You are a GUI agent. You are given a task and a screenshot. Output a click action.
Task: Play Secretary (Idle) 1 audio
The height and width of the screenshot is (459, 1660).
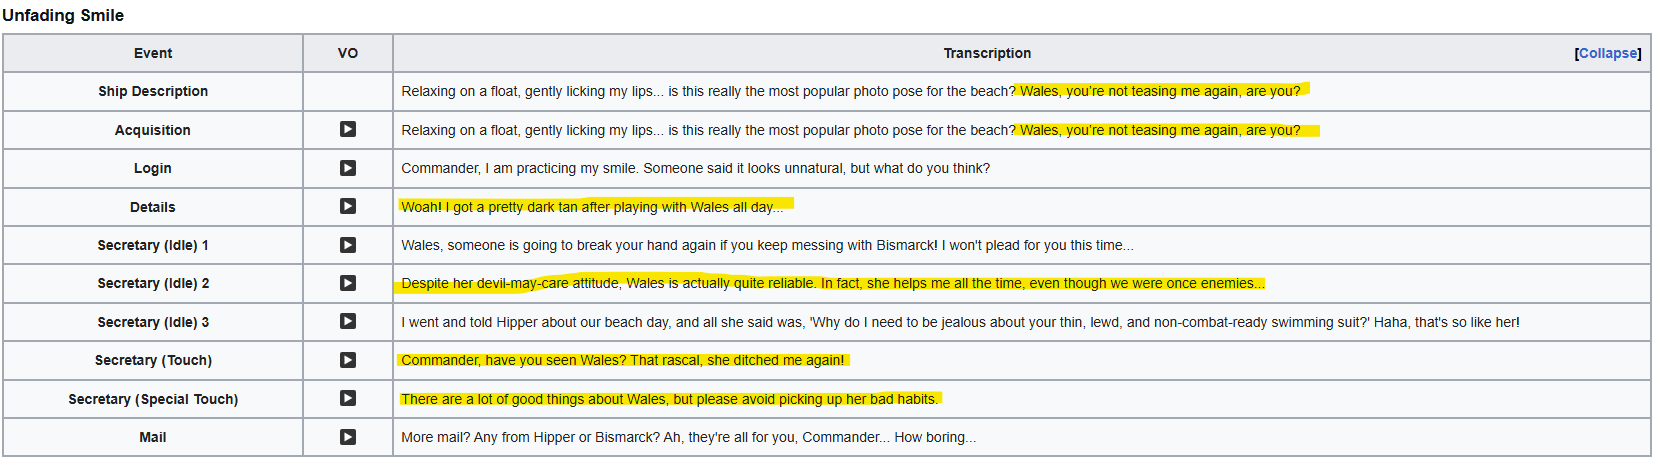tap(347, 245)
